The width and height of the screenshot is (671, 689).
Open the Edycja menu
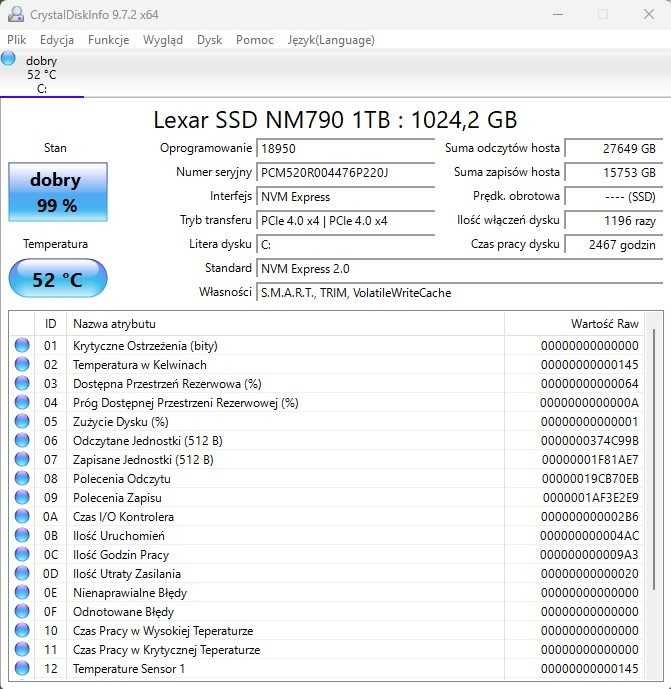57,40
